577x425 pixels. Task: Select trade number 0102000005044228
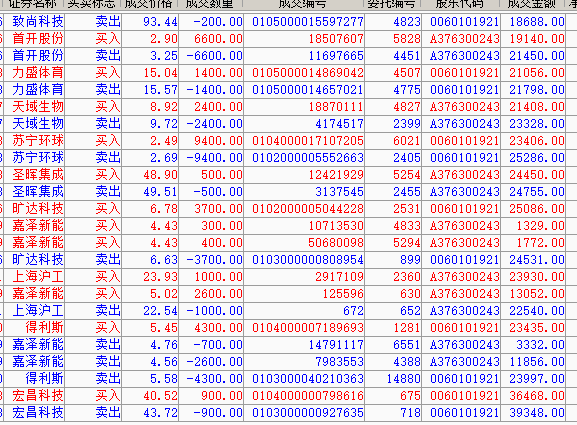coord(308,209)
